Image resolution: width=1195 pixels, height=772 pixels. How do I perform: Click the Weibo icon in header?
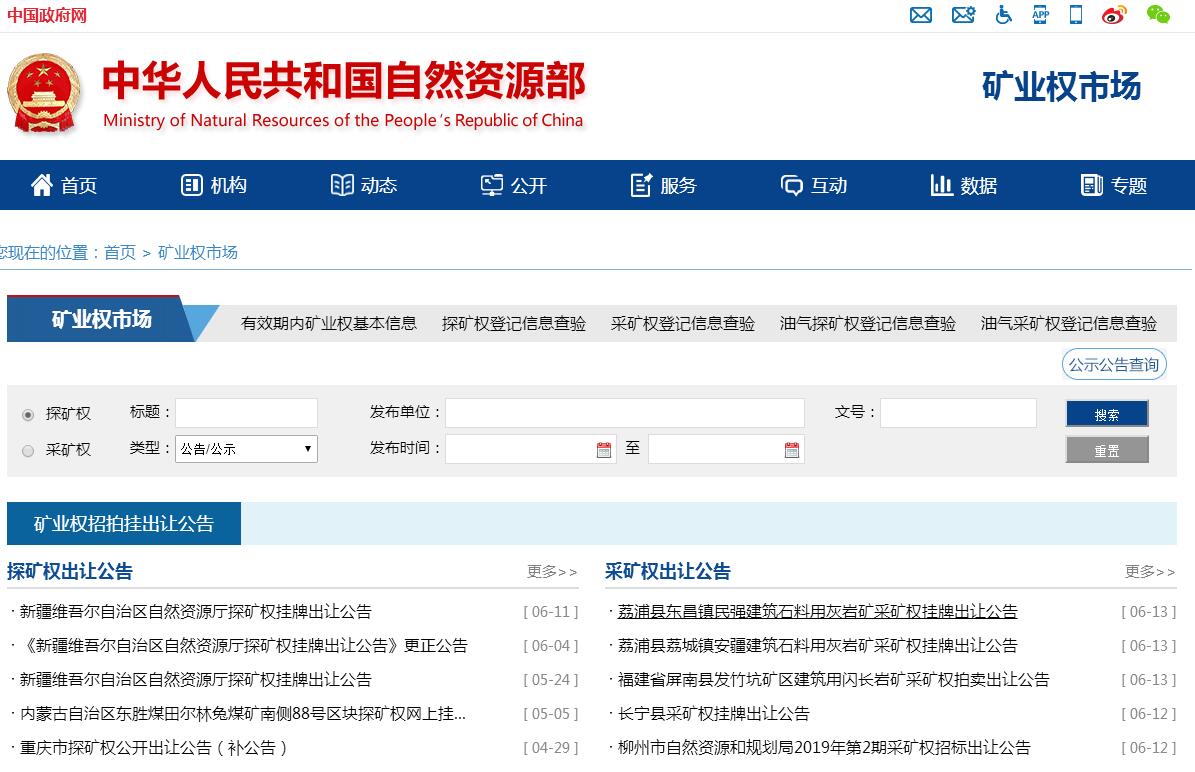(1114, 15)
